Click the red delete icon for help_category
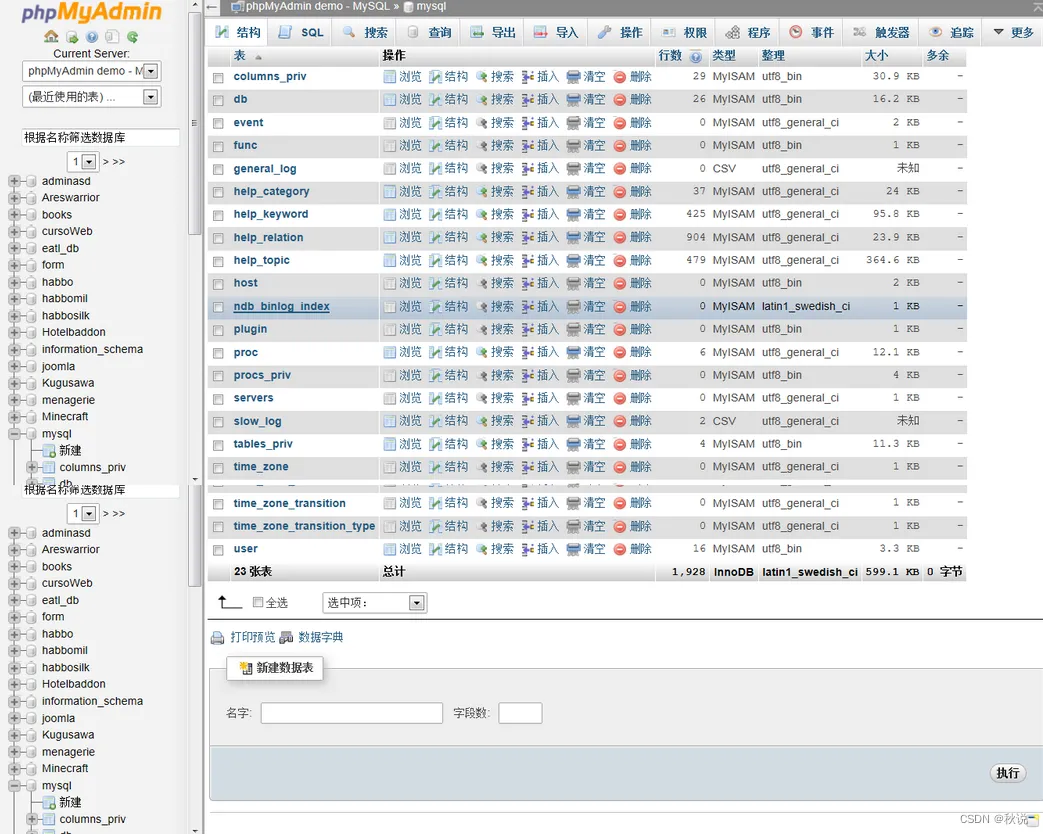This screenshot has height=834, width=1043. (x=620, y=192)
